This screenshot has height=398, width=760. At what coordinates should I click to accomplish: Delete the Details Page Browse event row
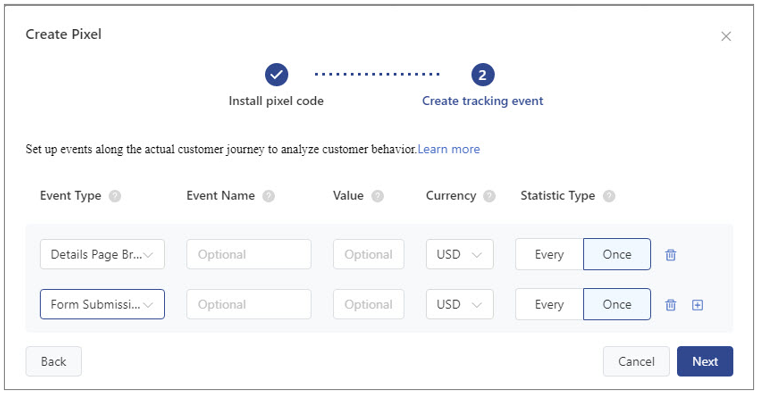click(670, 255)
